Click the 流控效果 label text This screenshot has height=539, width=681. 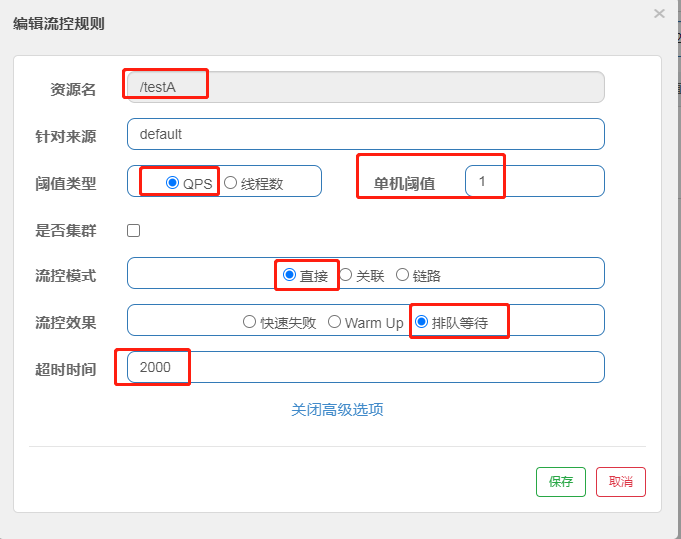click(x=66, y=323)
